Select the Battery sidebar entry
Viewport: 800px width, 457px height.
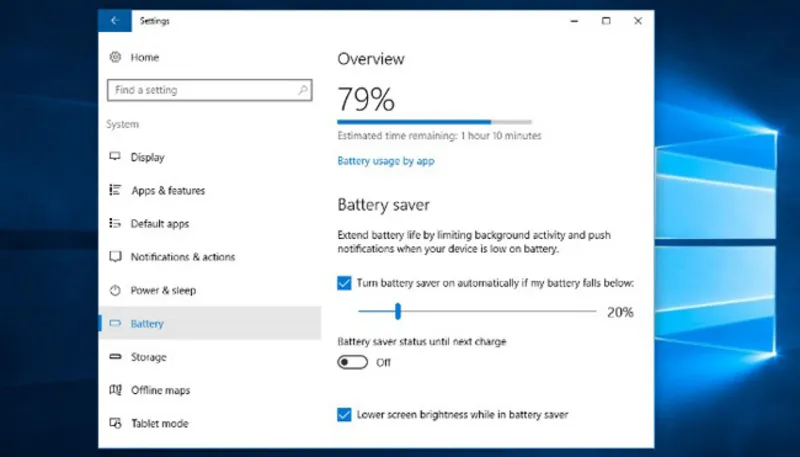coord(210,323)
